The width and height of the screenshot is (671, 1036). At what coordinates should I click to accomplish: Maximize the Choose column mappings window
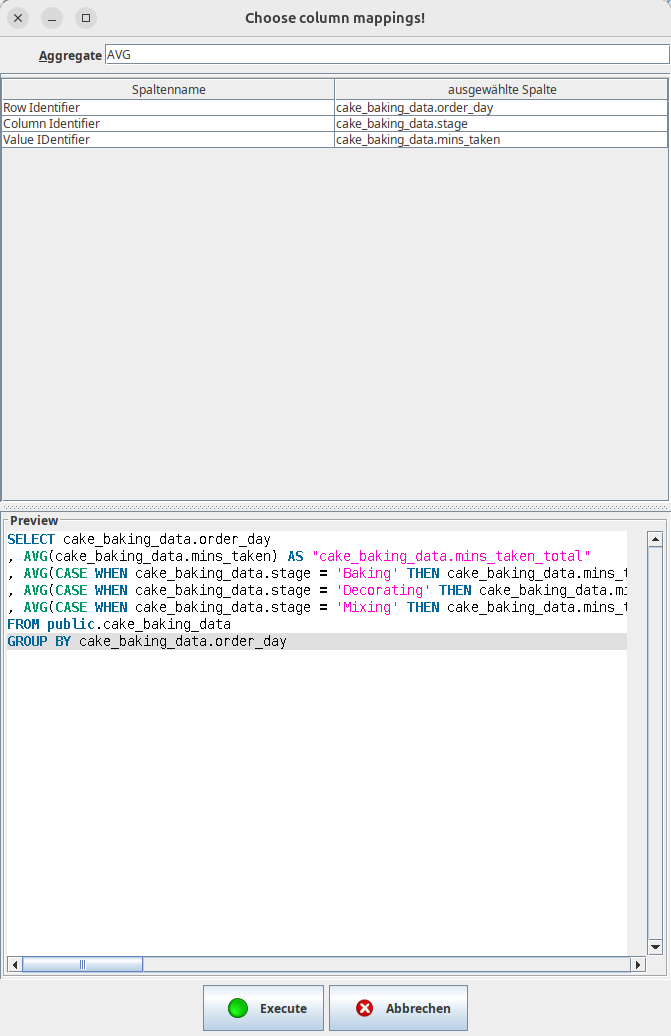tap(86, 18)
